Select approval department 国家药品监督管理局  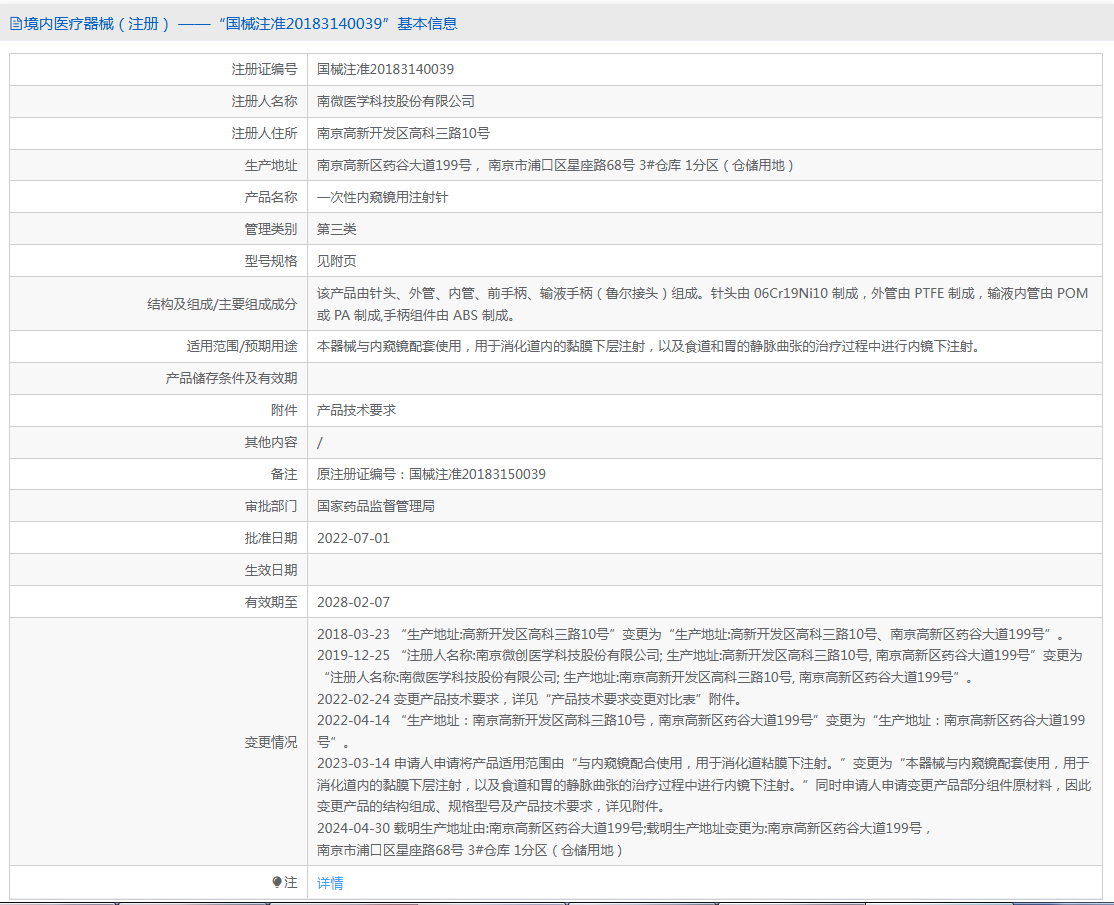[x=376, y=506]
